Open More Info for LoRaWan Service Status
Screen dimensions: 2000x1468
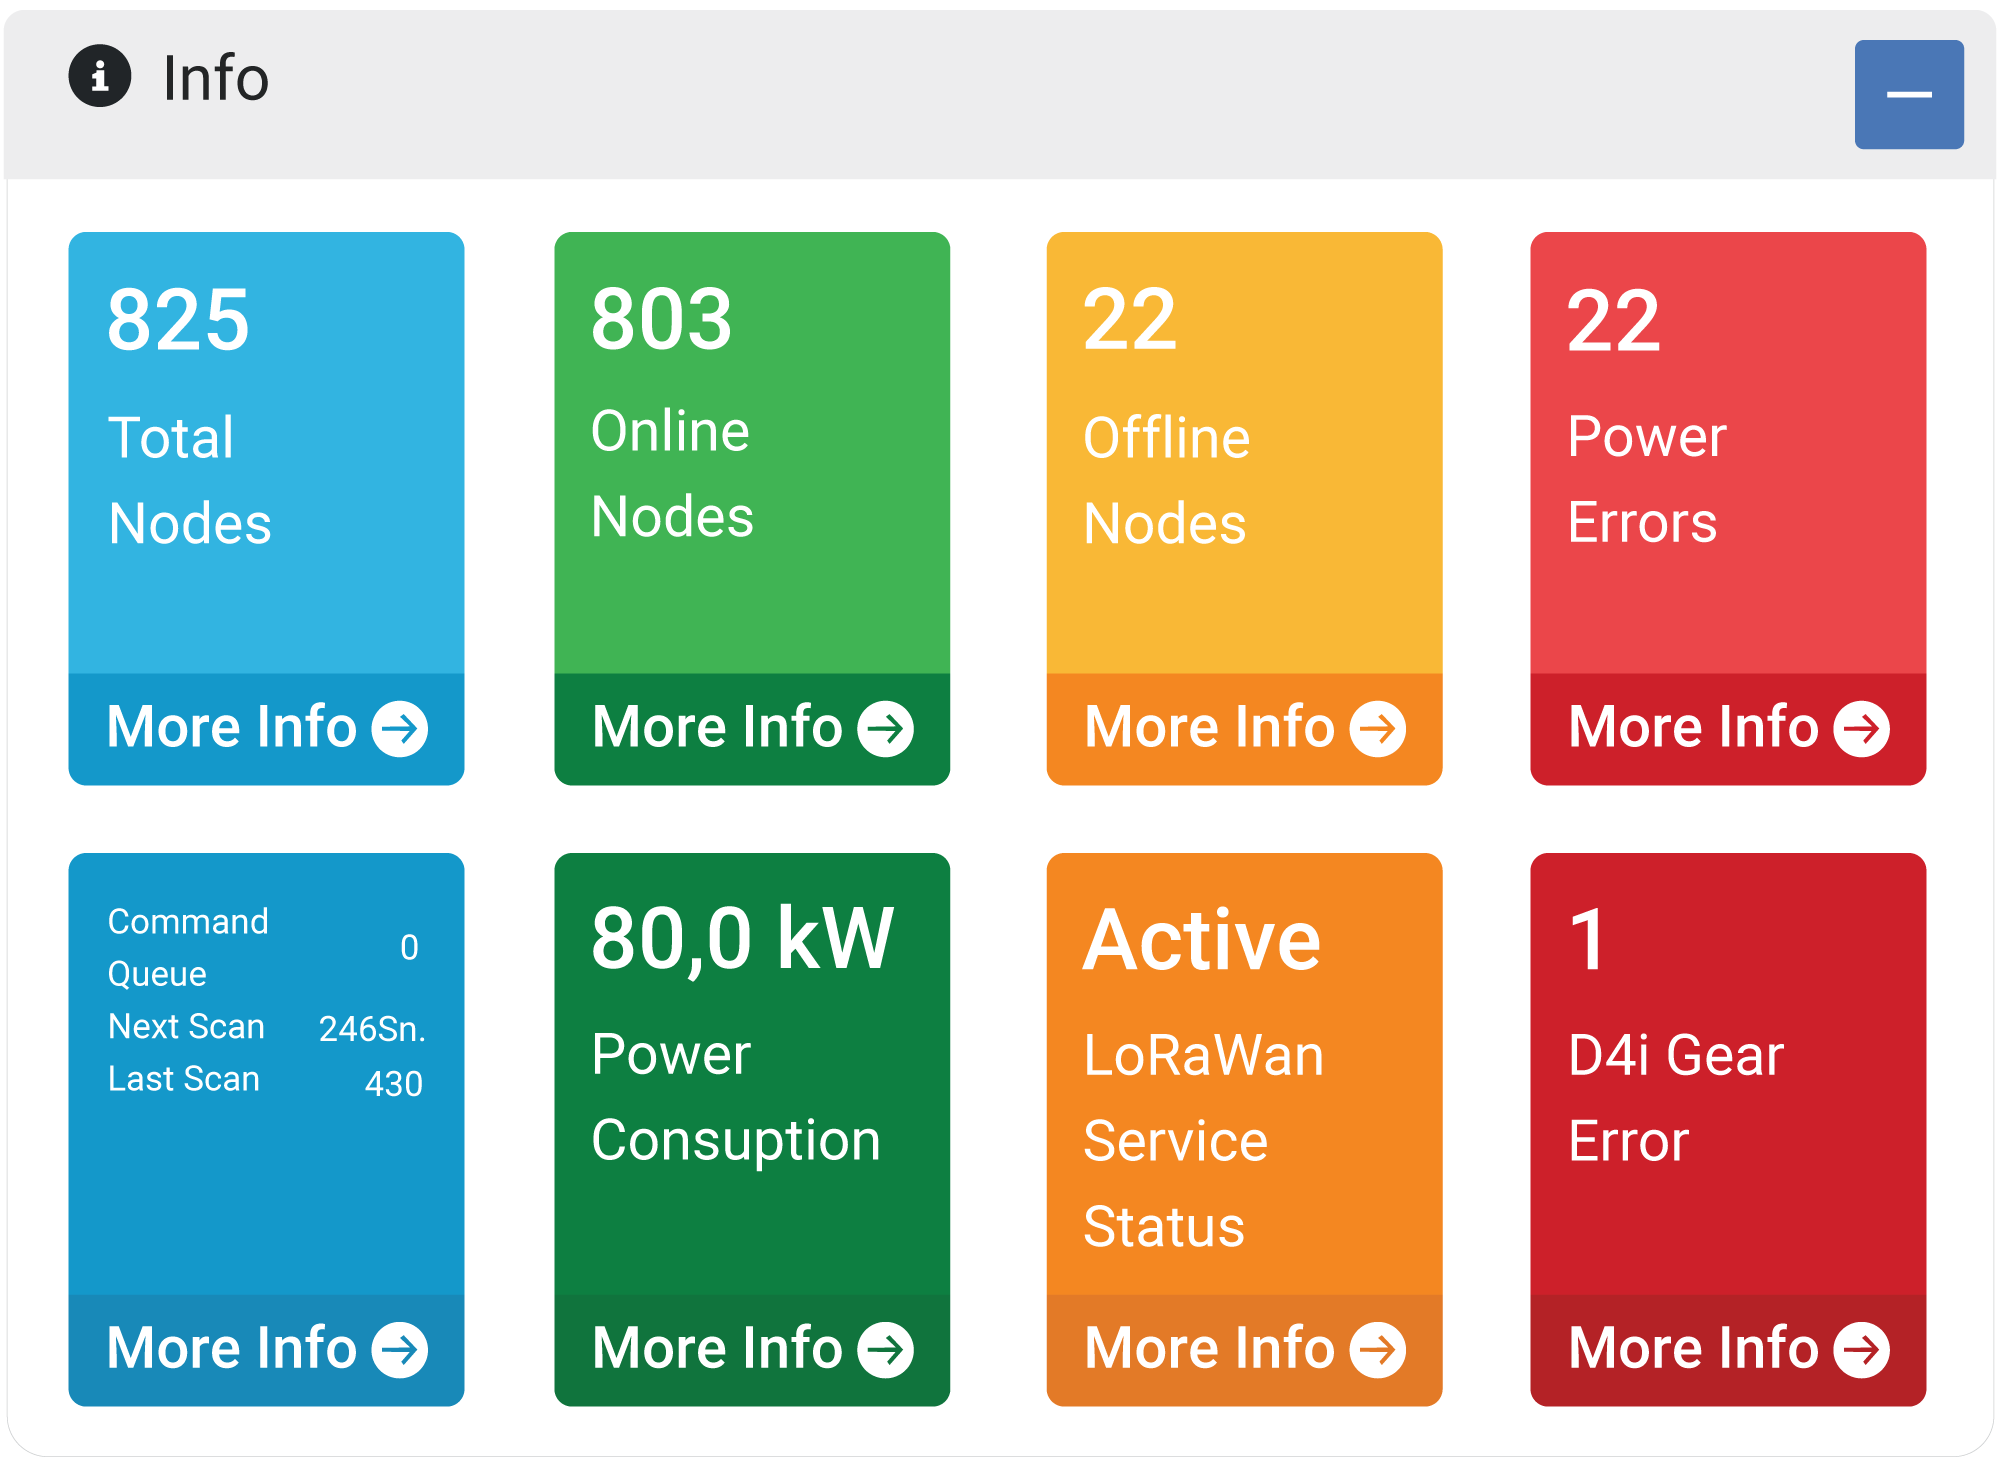pyautogui.click(x=1245, y=1350)
